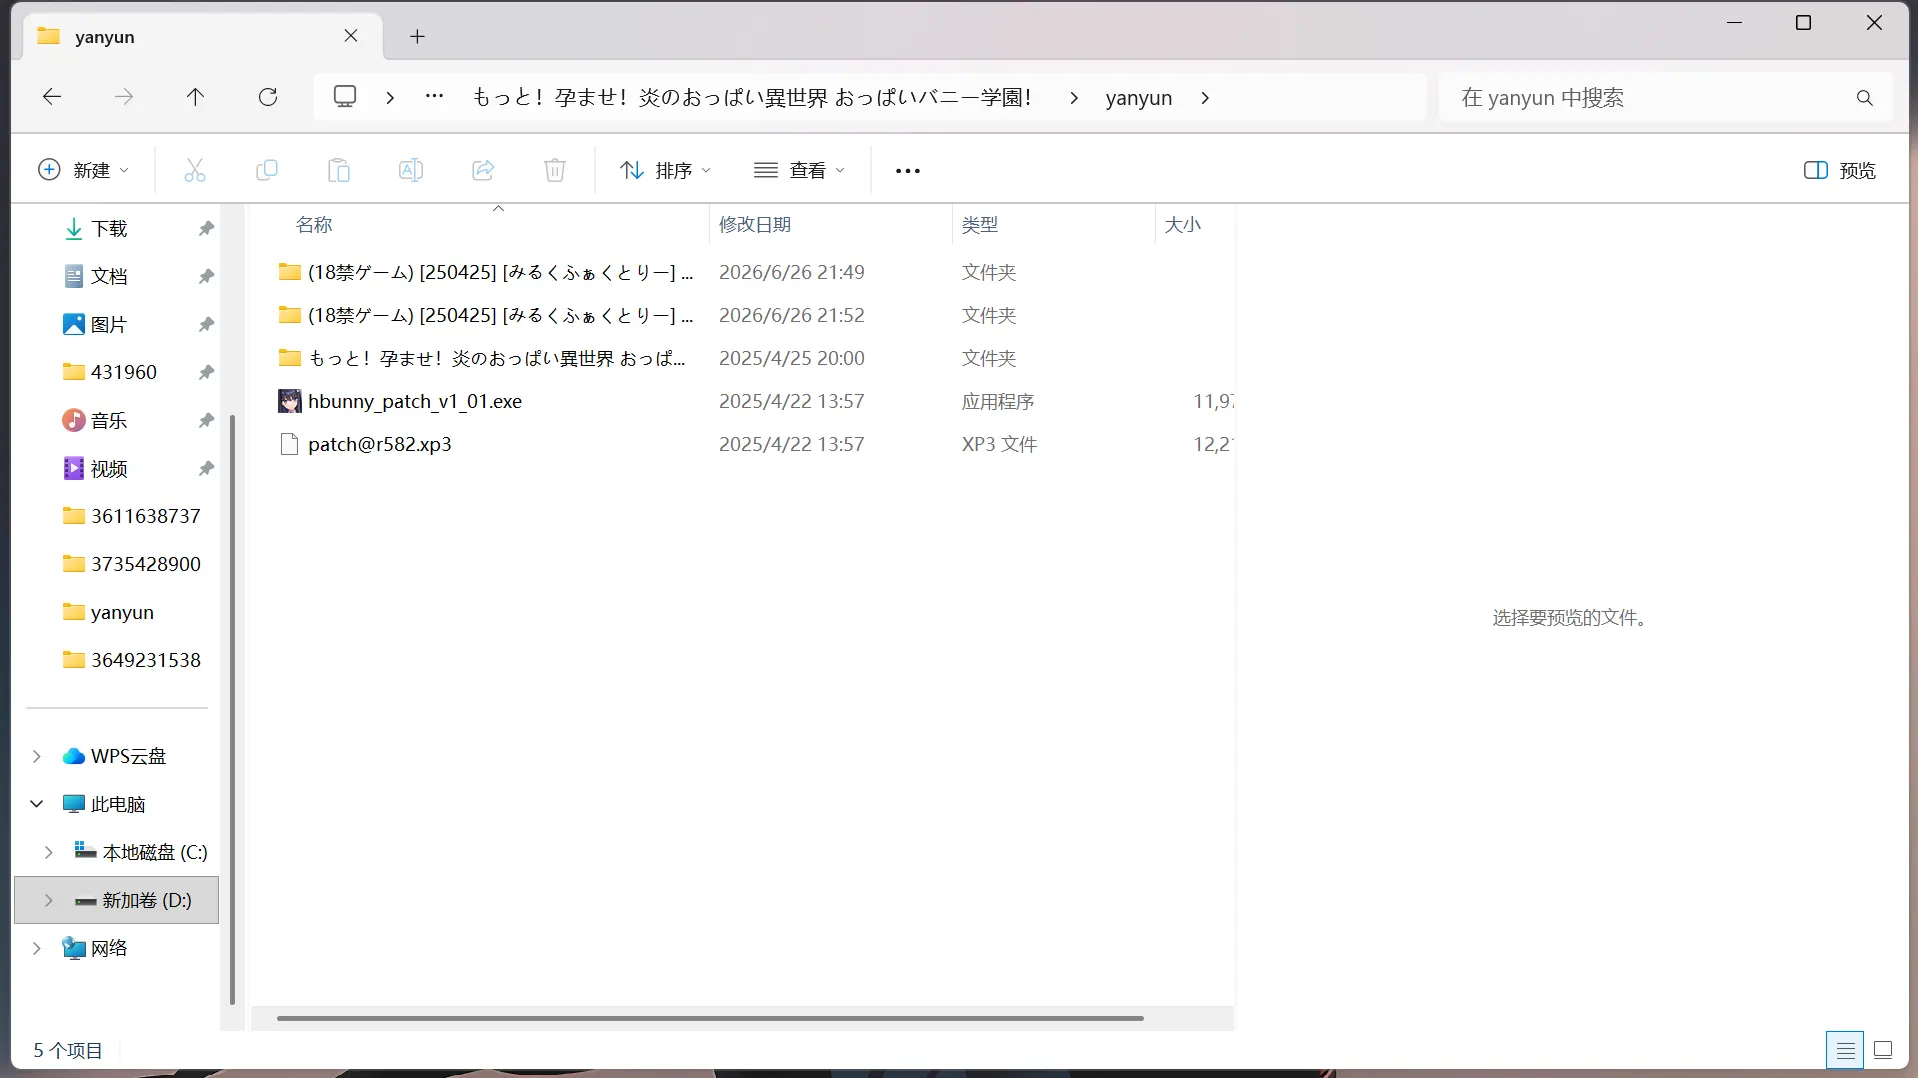1918x1078 pixels.
Task: Open the toolbar's more options ellipsis
Action: pos(908,171)
